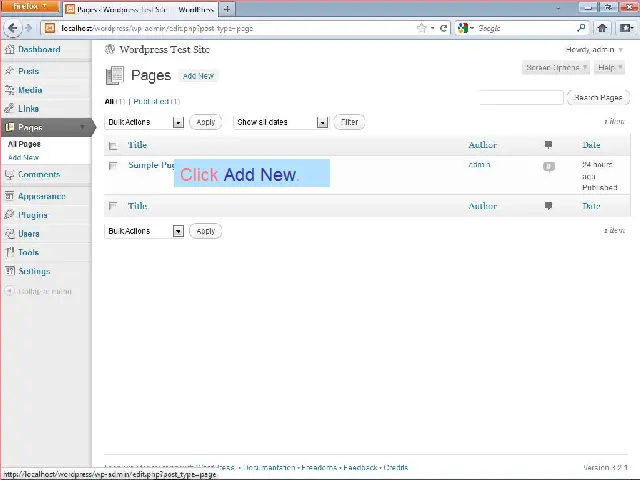Go forward with the browser Forward arrow
Viewport: 640px width, 480px height.
tap(28, 28)
